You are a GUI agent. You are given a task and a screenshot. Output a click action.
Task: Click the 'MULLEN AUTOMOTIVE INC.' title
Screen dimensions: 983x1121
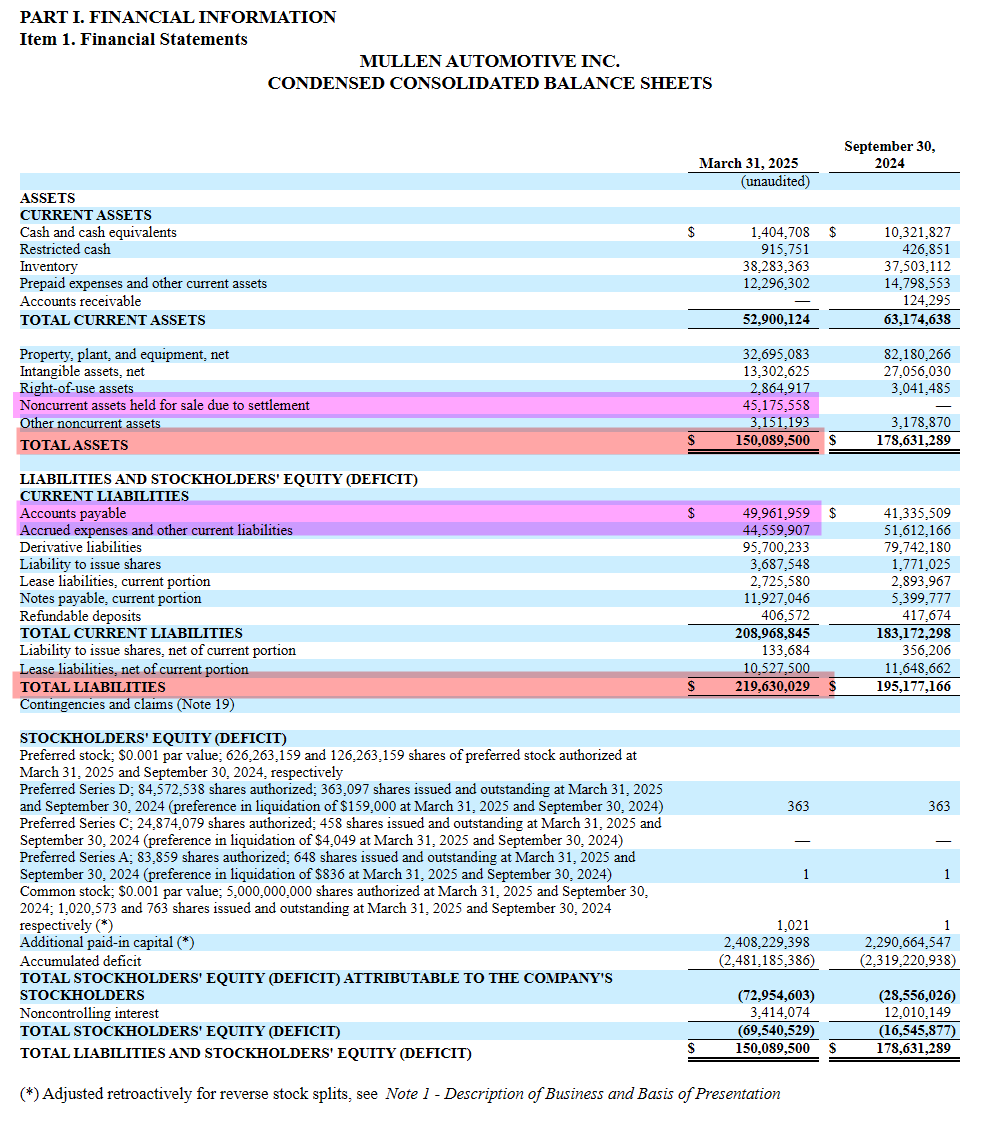[x=490, y=61]
